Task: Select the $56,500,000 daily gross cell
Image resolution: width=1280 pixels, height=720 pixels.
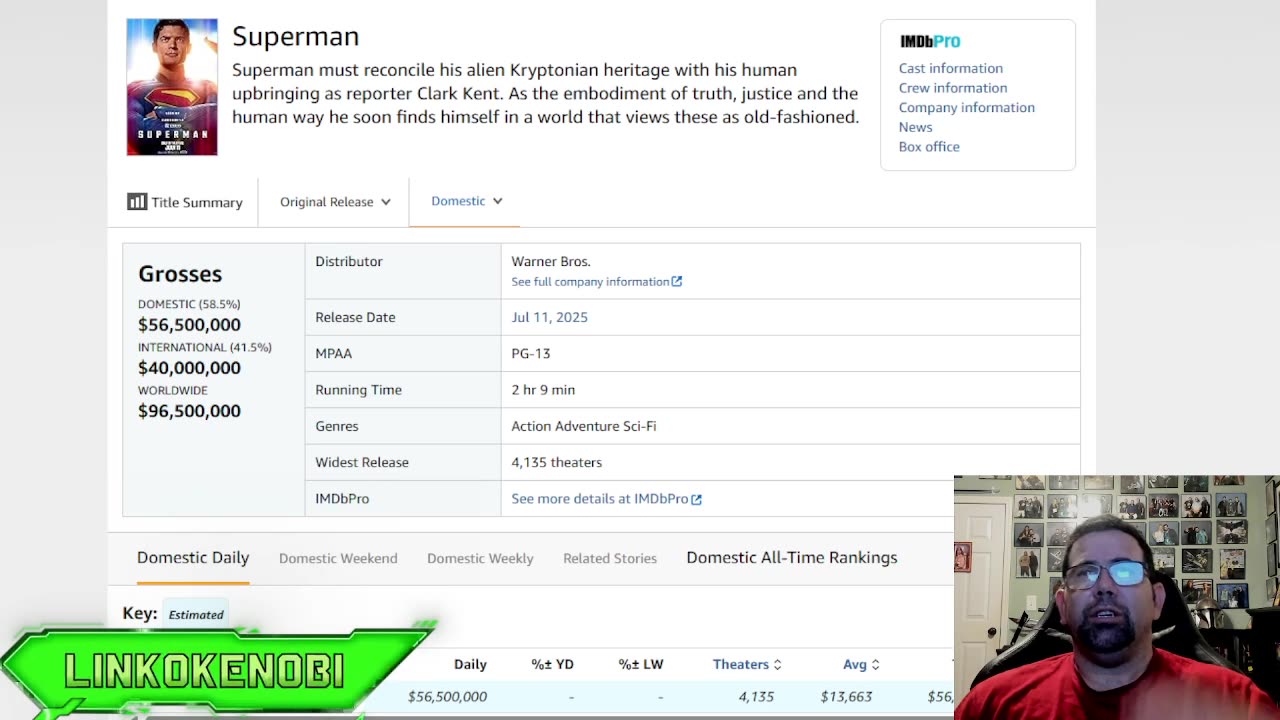Action: click(x=447, y=696)
